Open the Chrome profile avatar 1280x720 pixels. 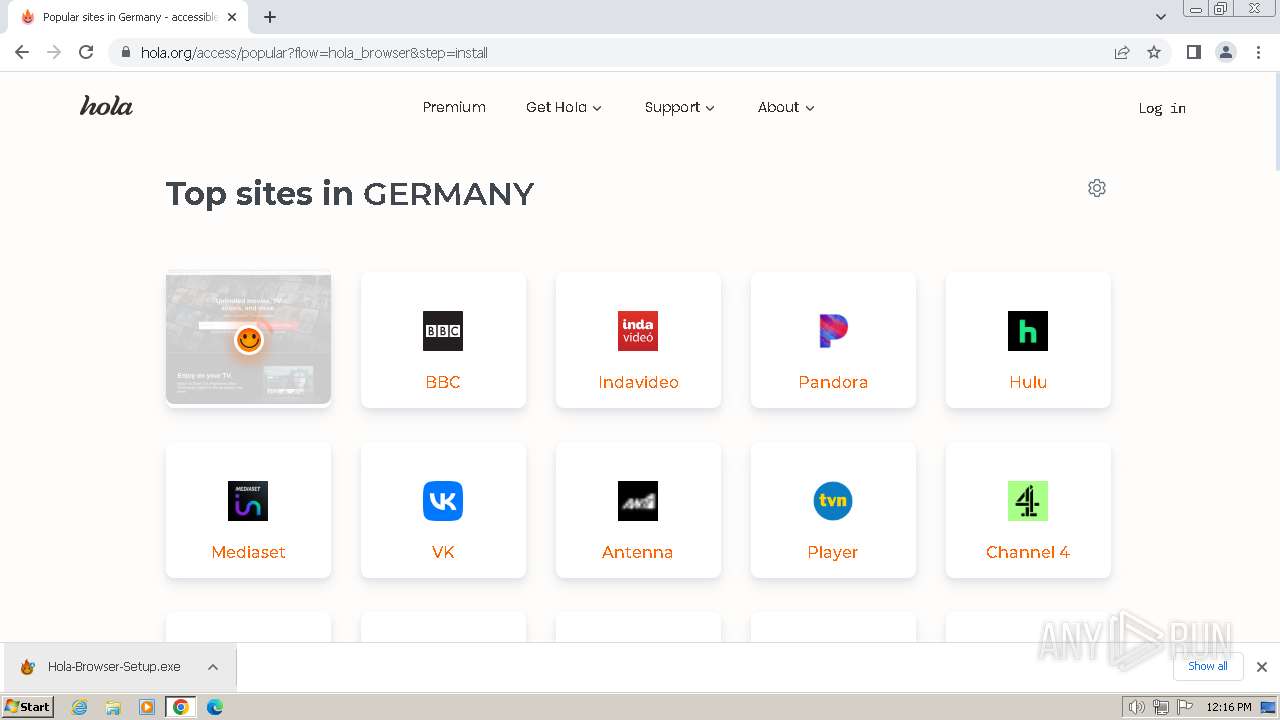(x=1226, y=52)
